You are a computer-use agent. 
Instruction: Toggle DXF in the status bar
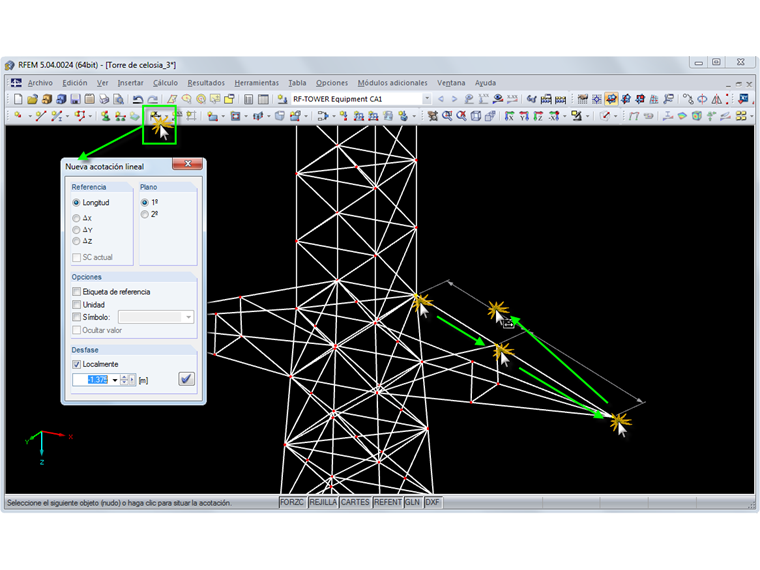click(x=432, y=503)
